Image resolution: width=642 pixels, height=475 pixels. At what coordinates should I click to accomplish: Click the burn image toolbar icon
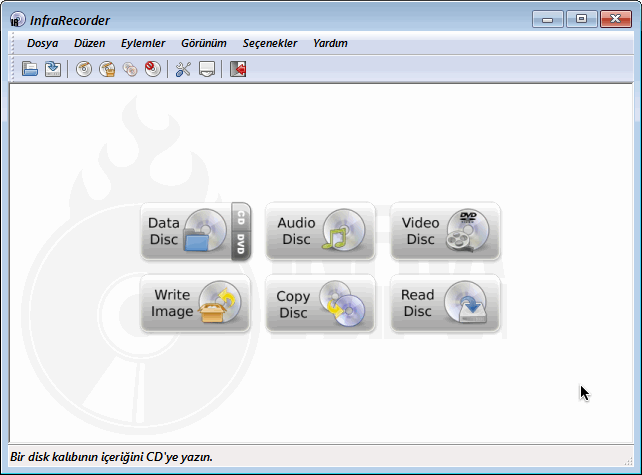click(x=107, y=69)
